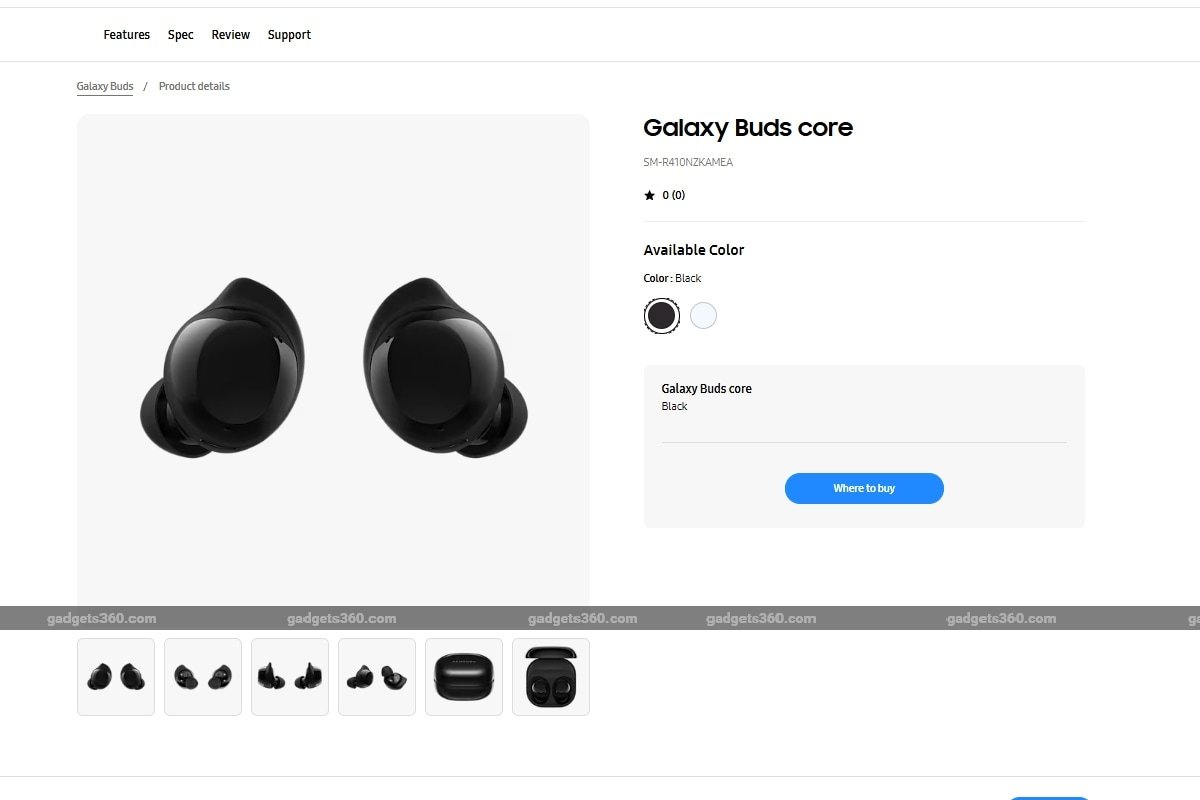Screen dimensions: 1200x800
Task: Select the Black color swatch
Action: [661, 316]
